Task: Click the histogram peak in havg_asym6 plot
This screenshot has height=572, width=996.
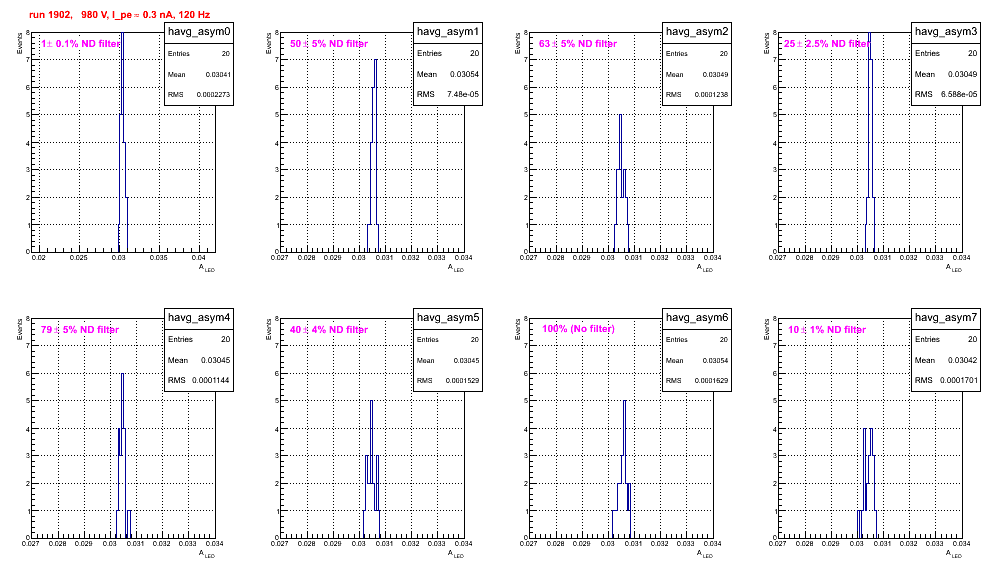Action: pyautogui.click(x=625, y=402)
